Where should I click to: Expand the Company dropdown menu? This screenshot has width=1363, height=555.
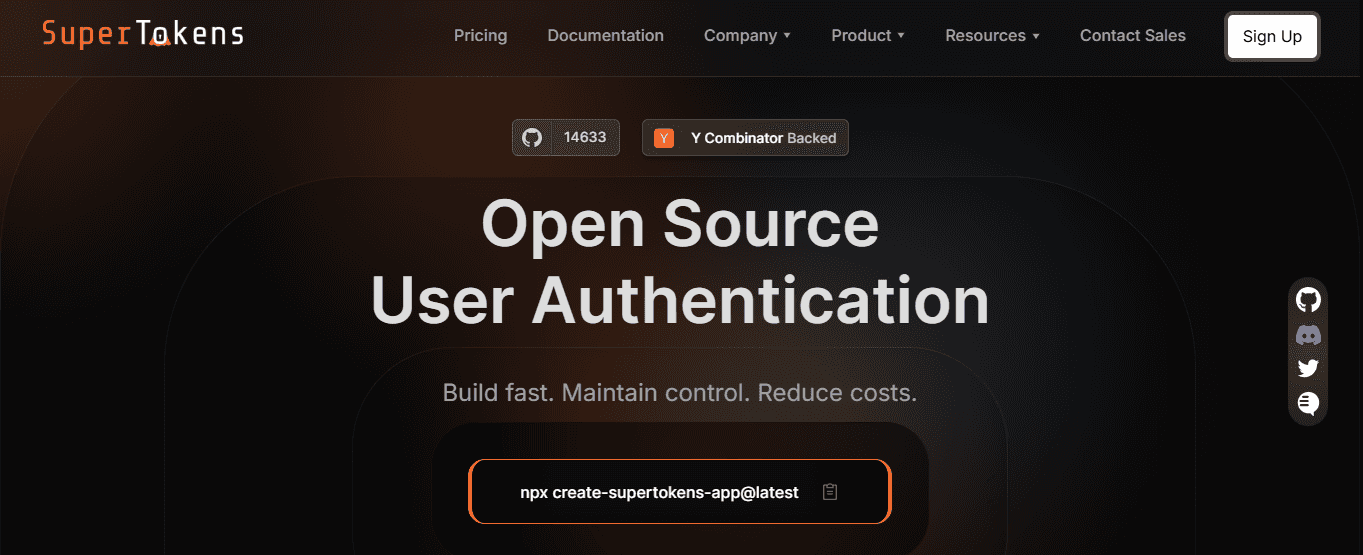coord(747,36)
